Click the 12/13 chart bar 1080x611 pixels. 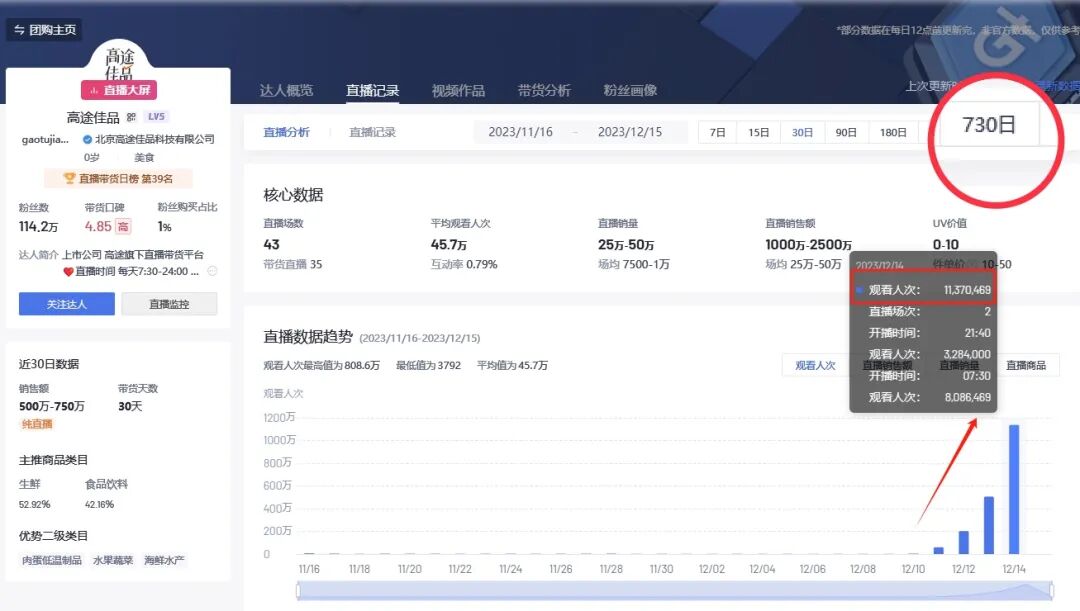(989, 525)
